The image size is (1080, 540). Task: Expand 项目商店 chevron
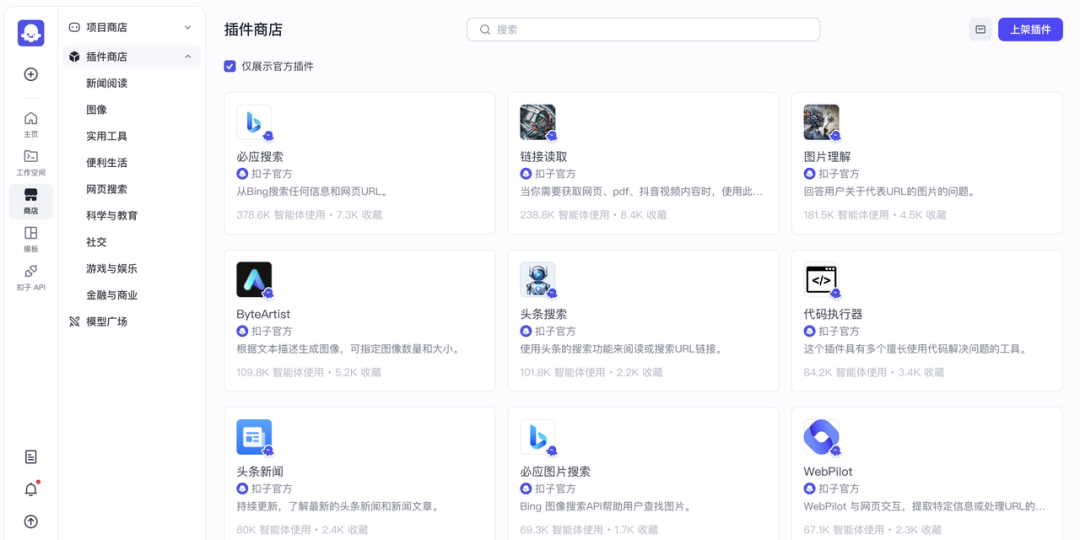[187, 28]
